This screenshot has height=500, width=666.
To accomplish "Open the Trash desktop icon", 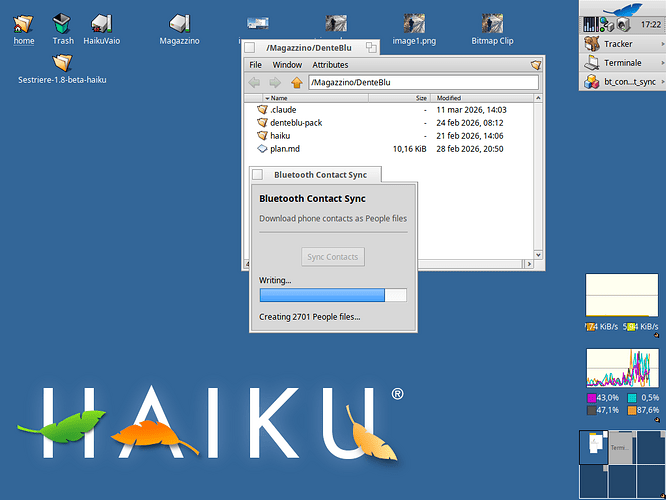I will click(x=63, y=24).
